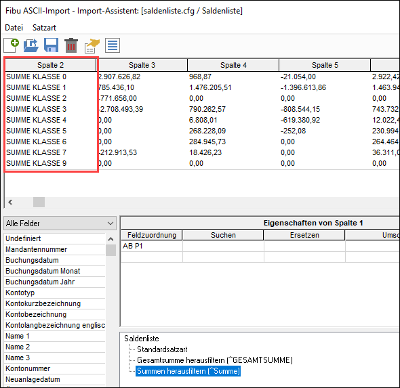This screenshot has width=400, height=388.
Task: Click empty Ersetzen cell next to AB P1
Action: (x=304, y=246)
